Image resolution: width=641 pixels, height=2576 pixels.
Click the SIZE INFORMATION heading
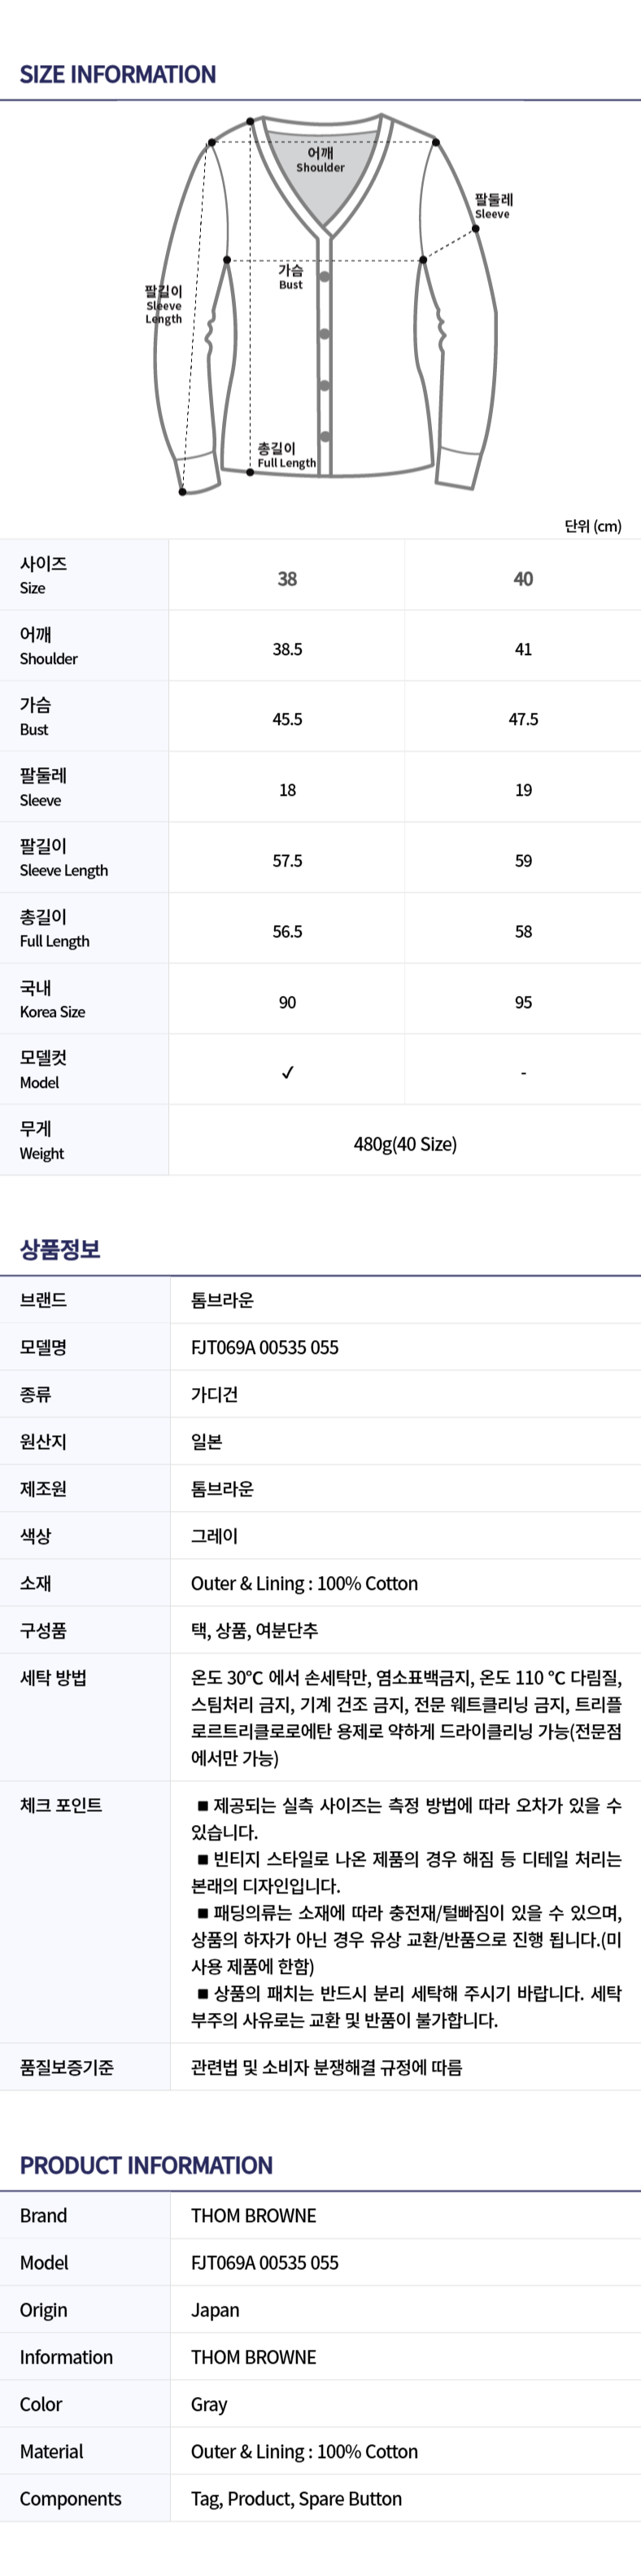(118, 75)
